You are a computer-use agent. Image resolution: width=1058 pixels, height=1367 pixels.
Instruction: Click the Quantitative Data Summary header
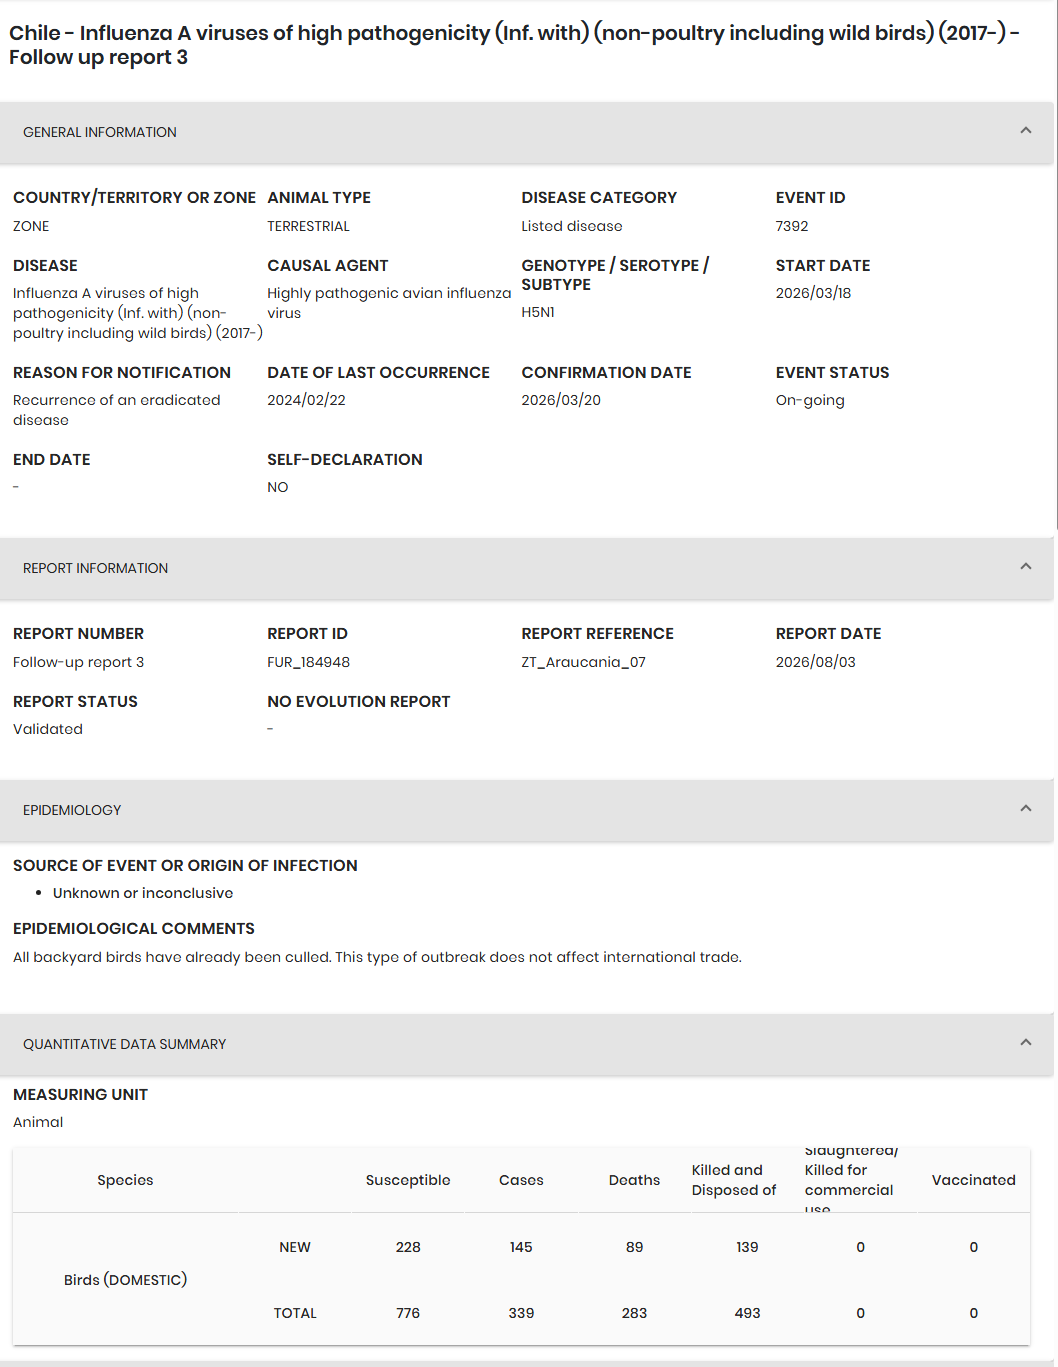coord(526,1044)
